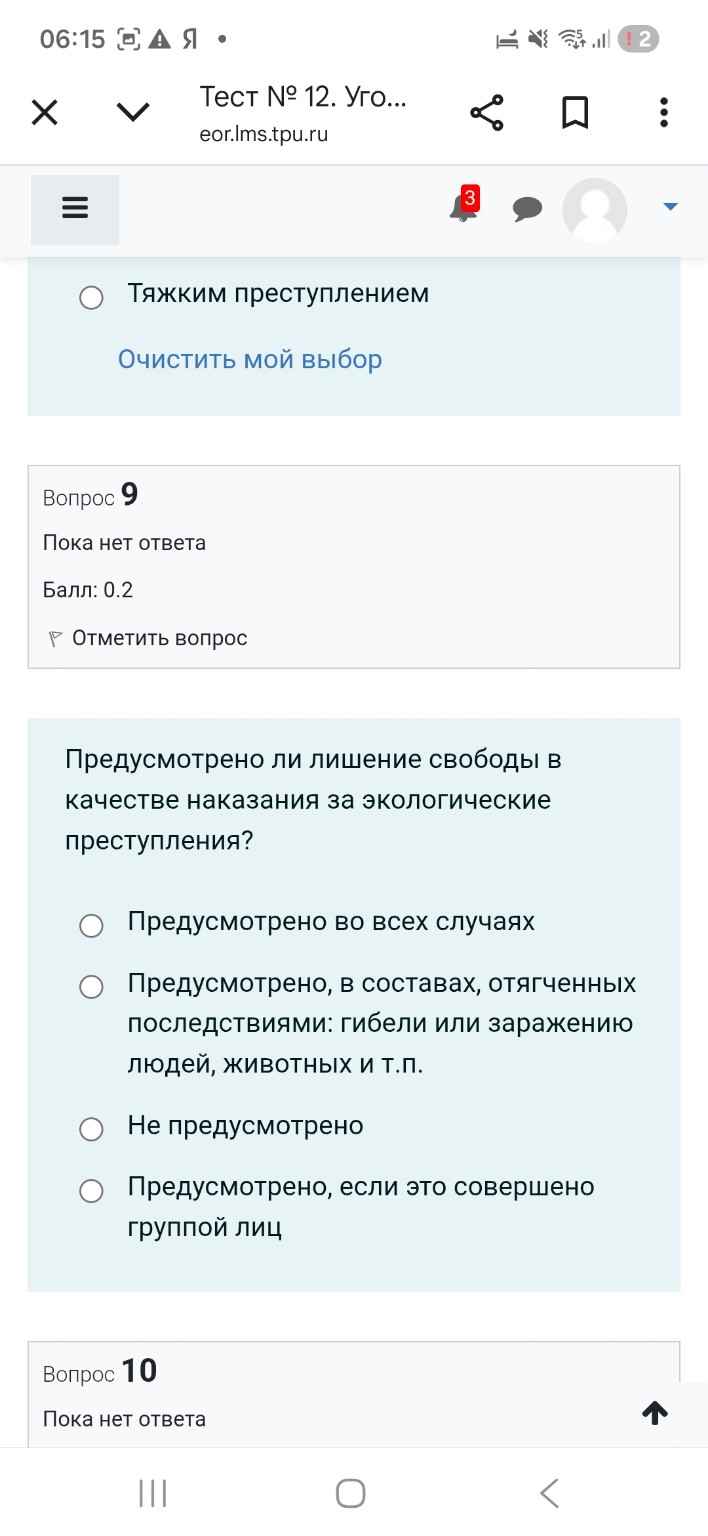Image resolution: width=708 pixels, height=1536 pixels.
Task: Open the user profile avatar
Action: (594, 211)
